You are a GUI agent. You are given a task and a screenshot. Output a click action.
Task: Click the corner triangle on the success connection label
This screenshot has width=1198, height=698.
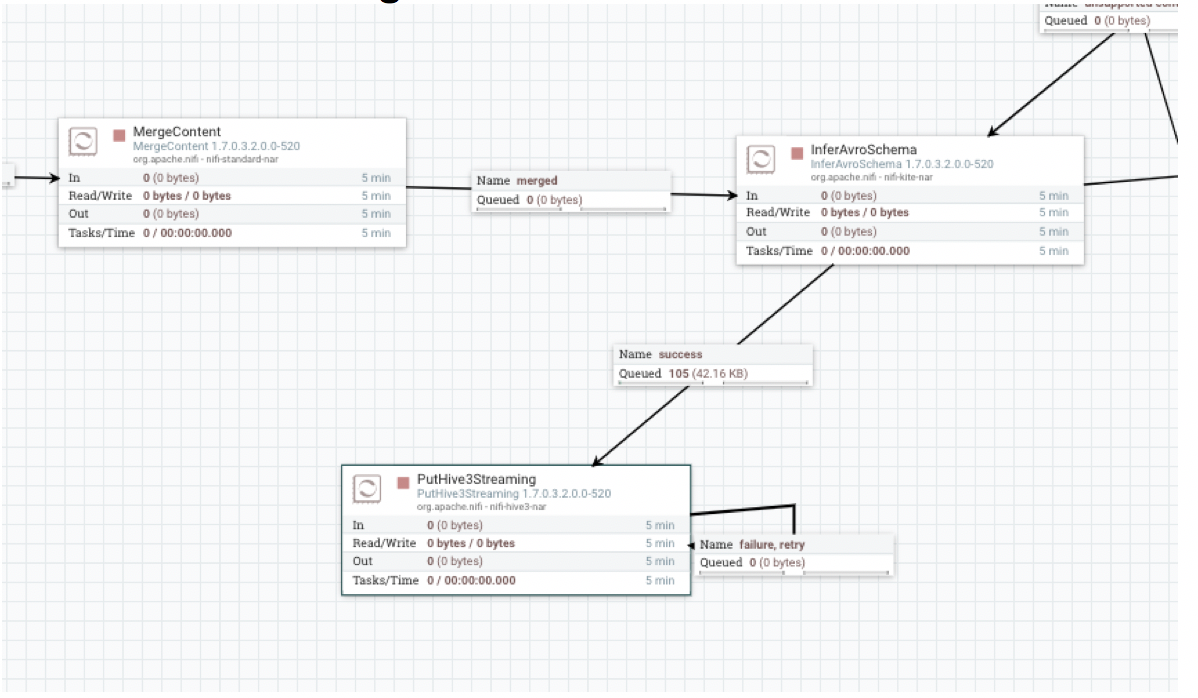(x=806, y=381)
